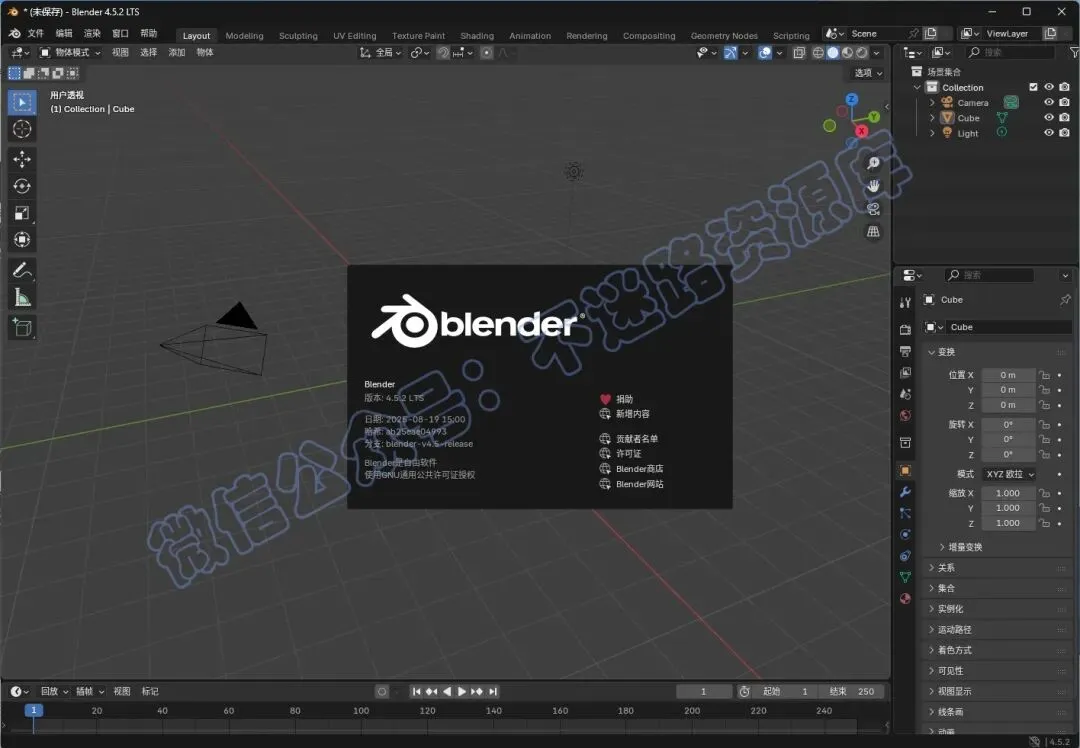This screenshot has height=748, width=1080.
Task: Open the Modifiers wrench tab
Action: (905, 492)
